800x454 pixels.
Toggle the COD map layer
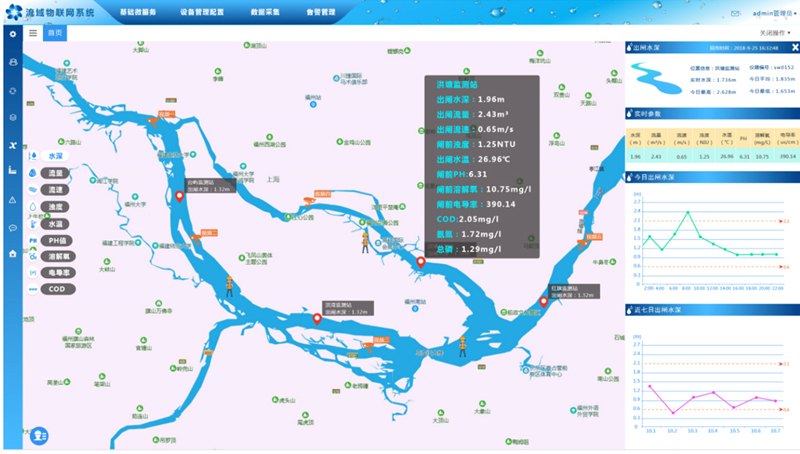(x=57, y=289)
